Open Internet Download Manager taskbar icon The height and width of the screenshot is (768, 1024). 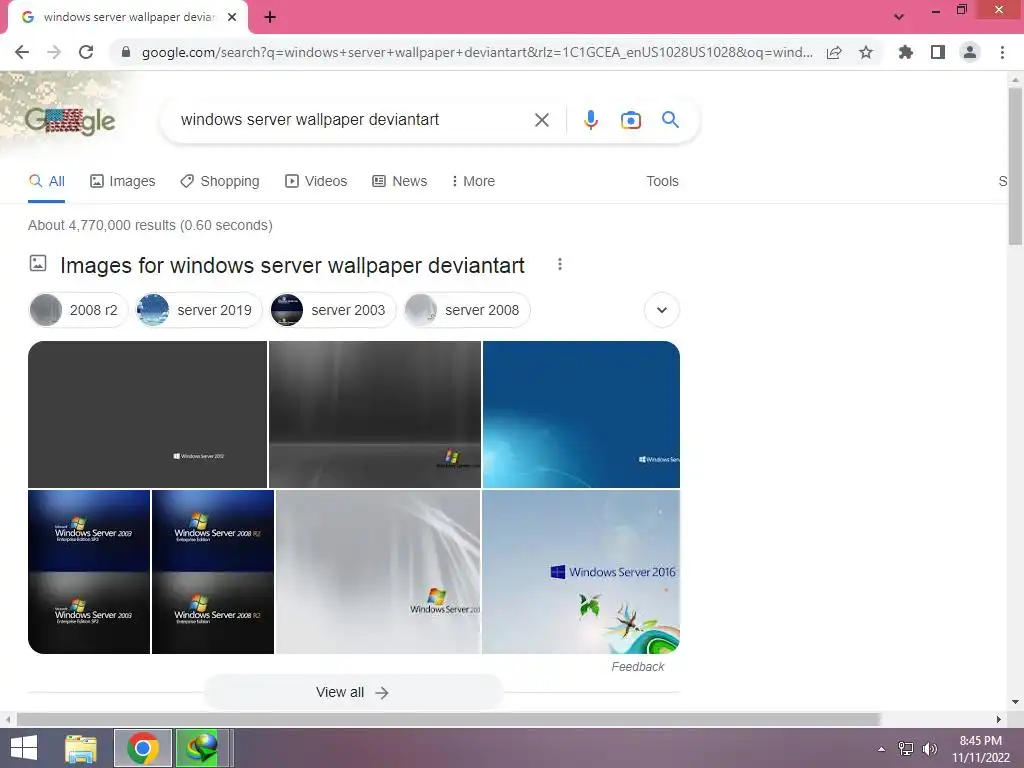click(x=202, y=748)
